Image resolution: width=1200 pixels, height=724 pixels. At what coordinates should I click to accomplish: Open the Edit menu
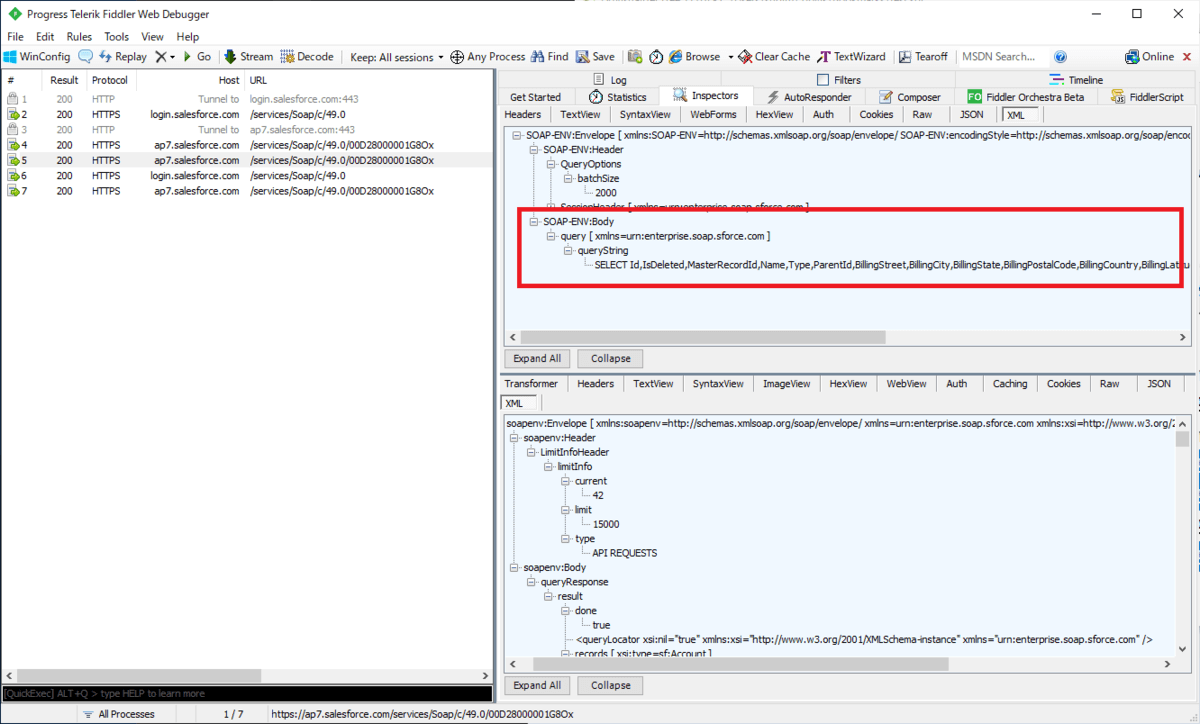[45, 37]
